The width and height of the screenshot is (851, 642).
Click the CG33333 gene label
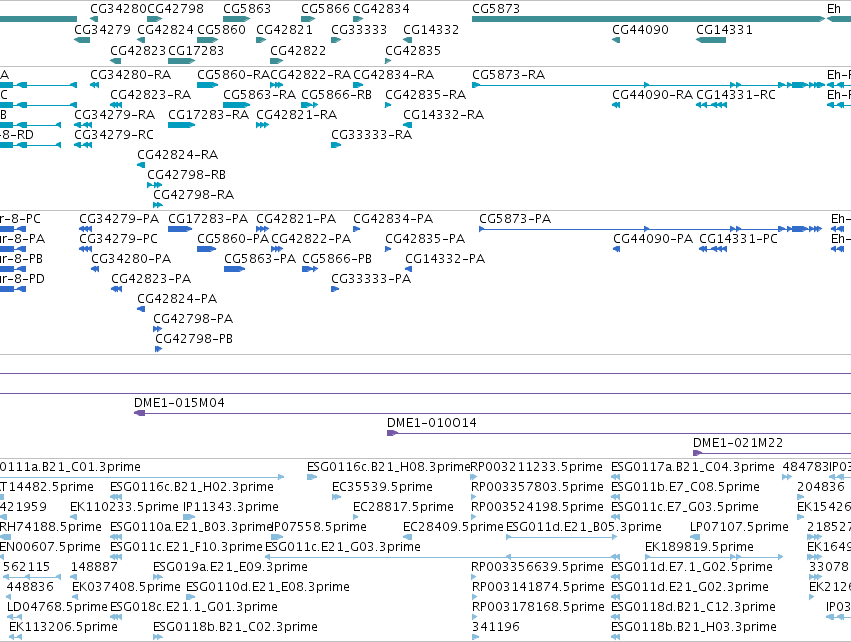pos(359,29)
